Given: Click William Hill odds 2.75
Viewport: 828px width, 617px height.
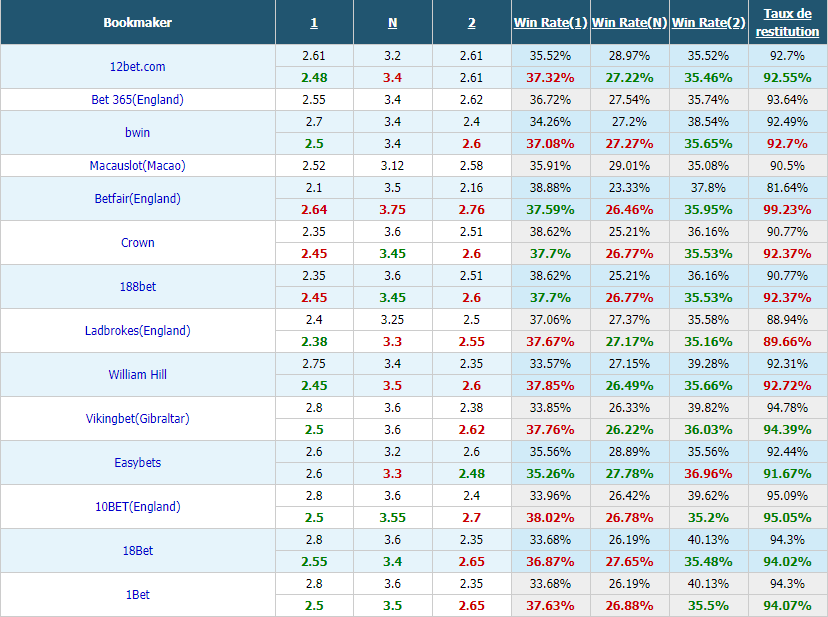Looking at the screenshot, I should point(314,363).
